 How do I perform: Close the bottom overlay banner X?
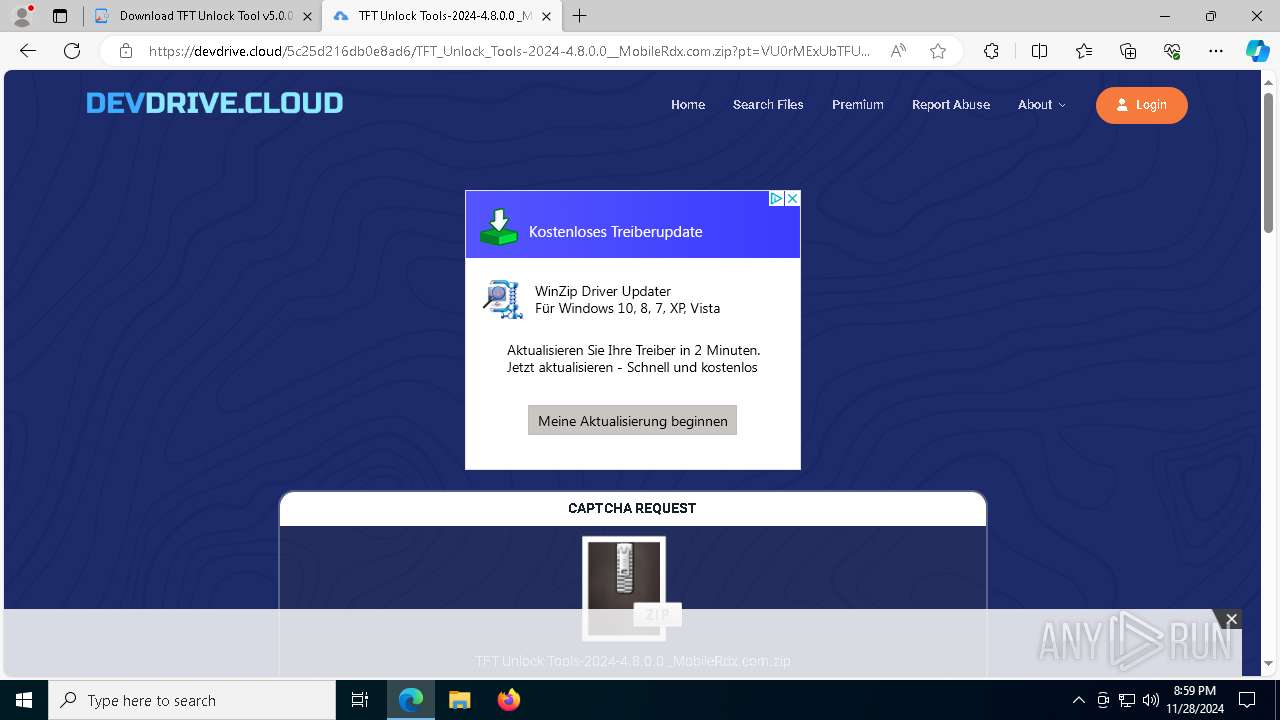point(1232,619)
